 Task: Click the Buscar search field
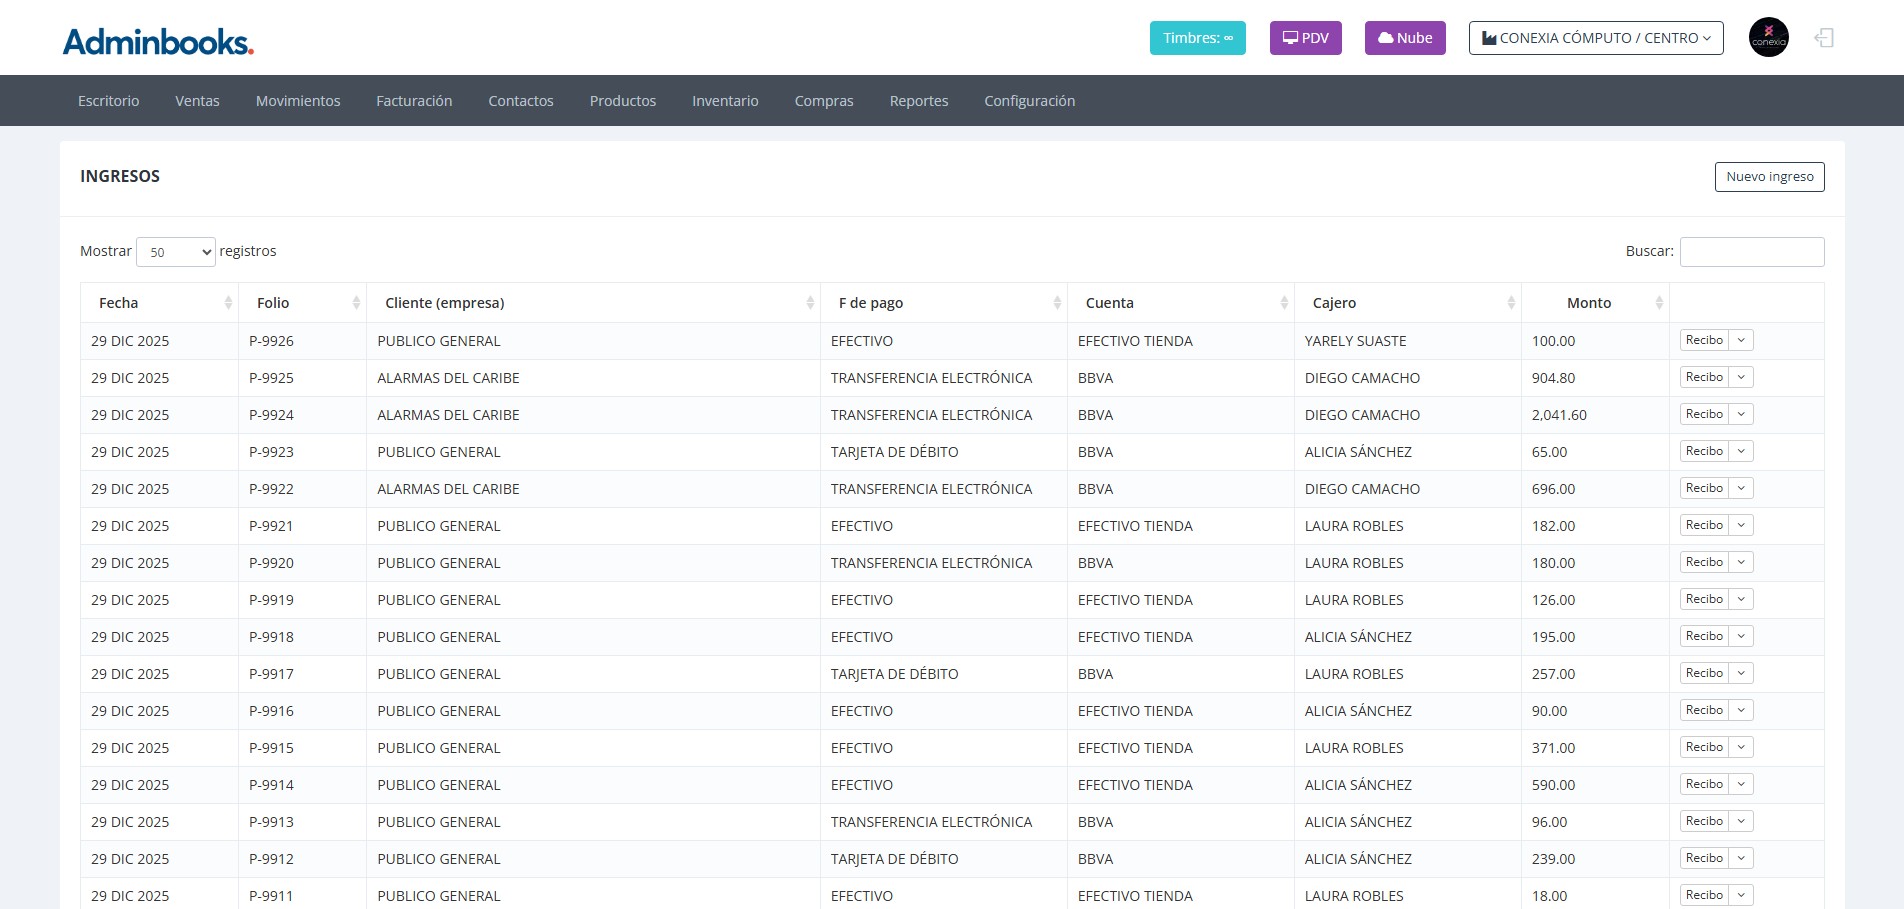(1751, 252)
